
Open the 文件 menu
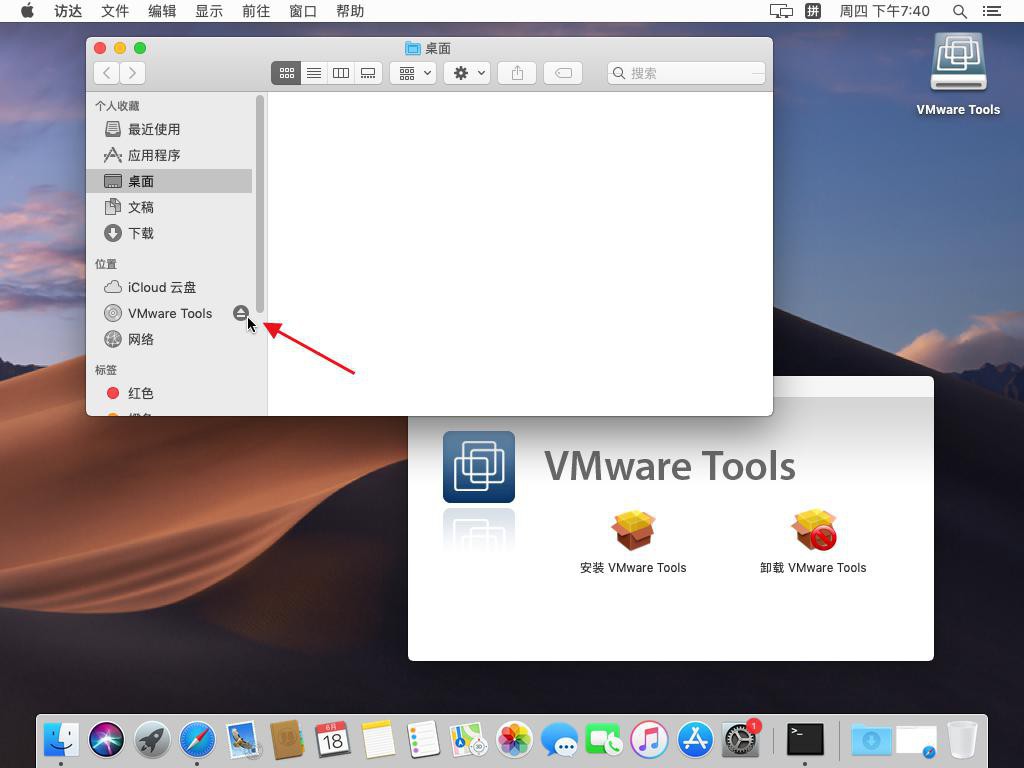tap(115, 11)
